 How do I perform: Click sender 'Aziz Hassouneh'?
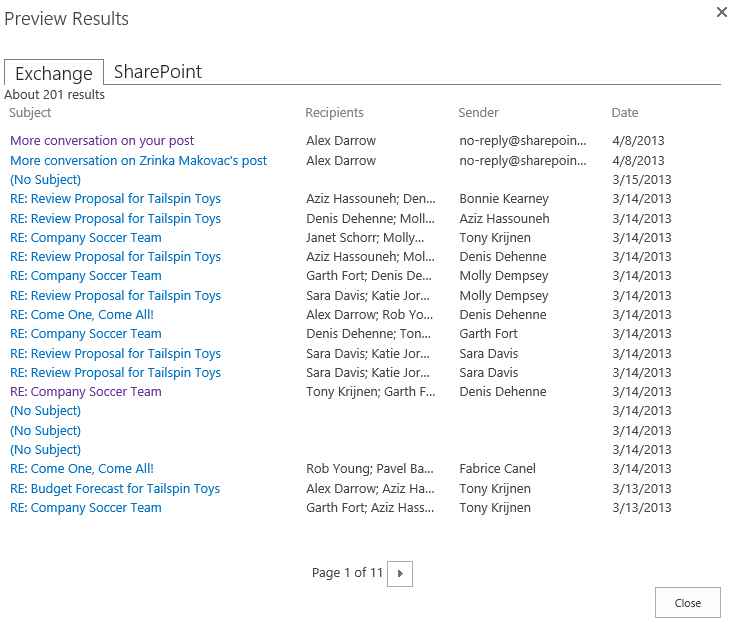click(504, 219)
